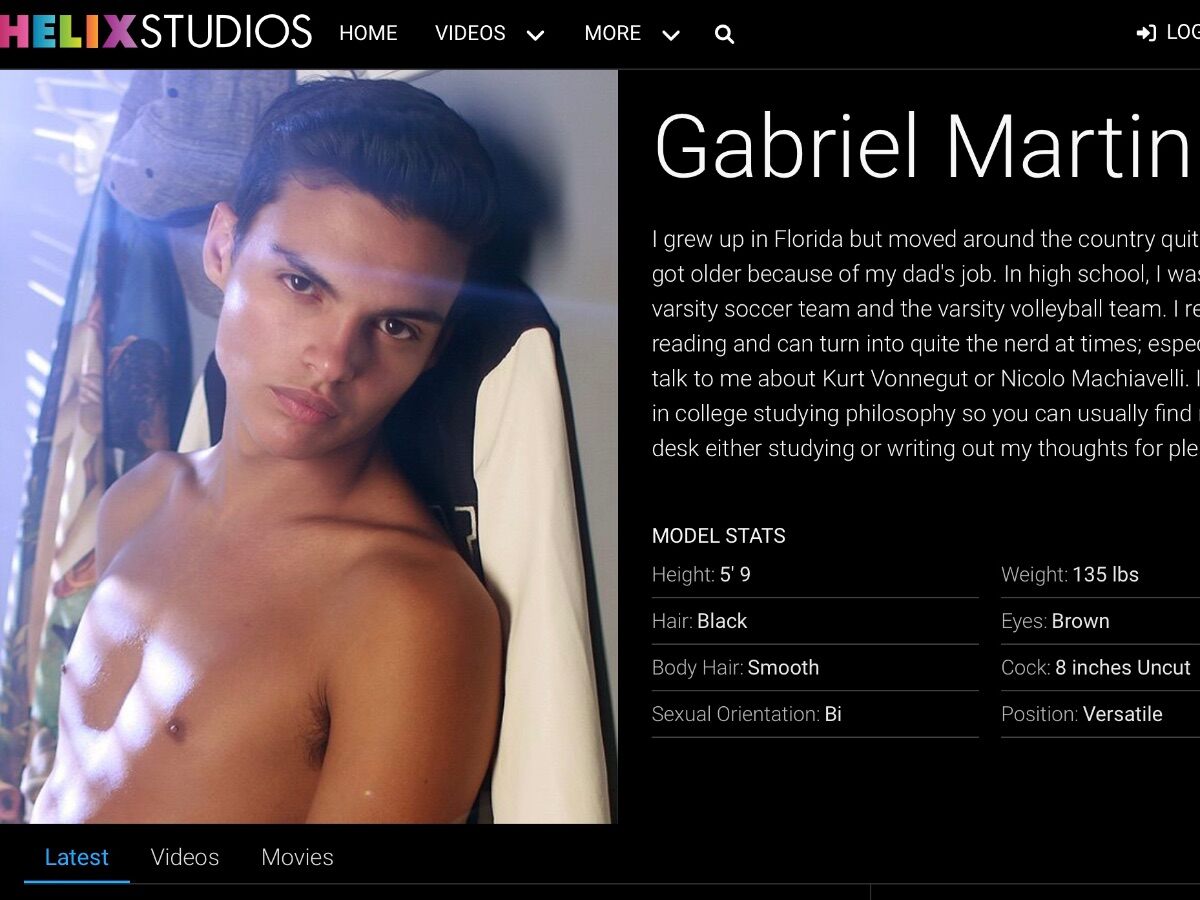Expand the chevron next to MORE
The height and width of the screenshot is (900, 1200).
(x=671, y=35)
